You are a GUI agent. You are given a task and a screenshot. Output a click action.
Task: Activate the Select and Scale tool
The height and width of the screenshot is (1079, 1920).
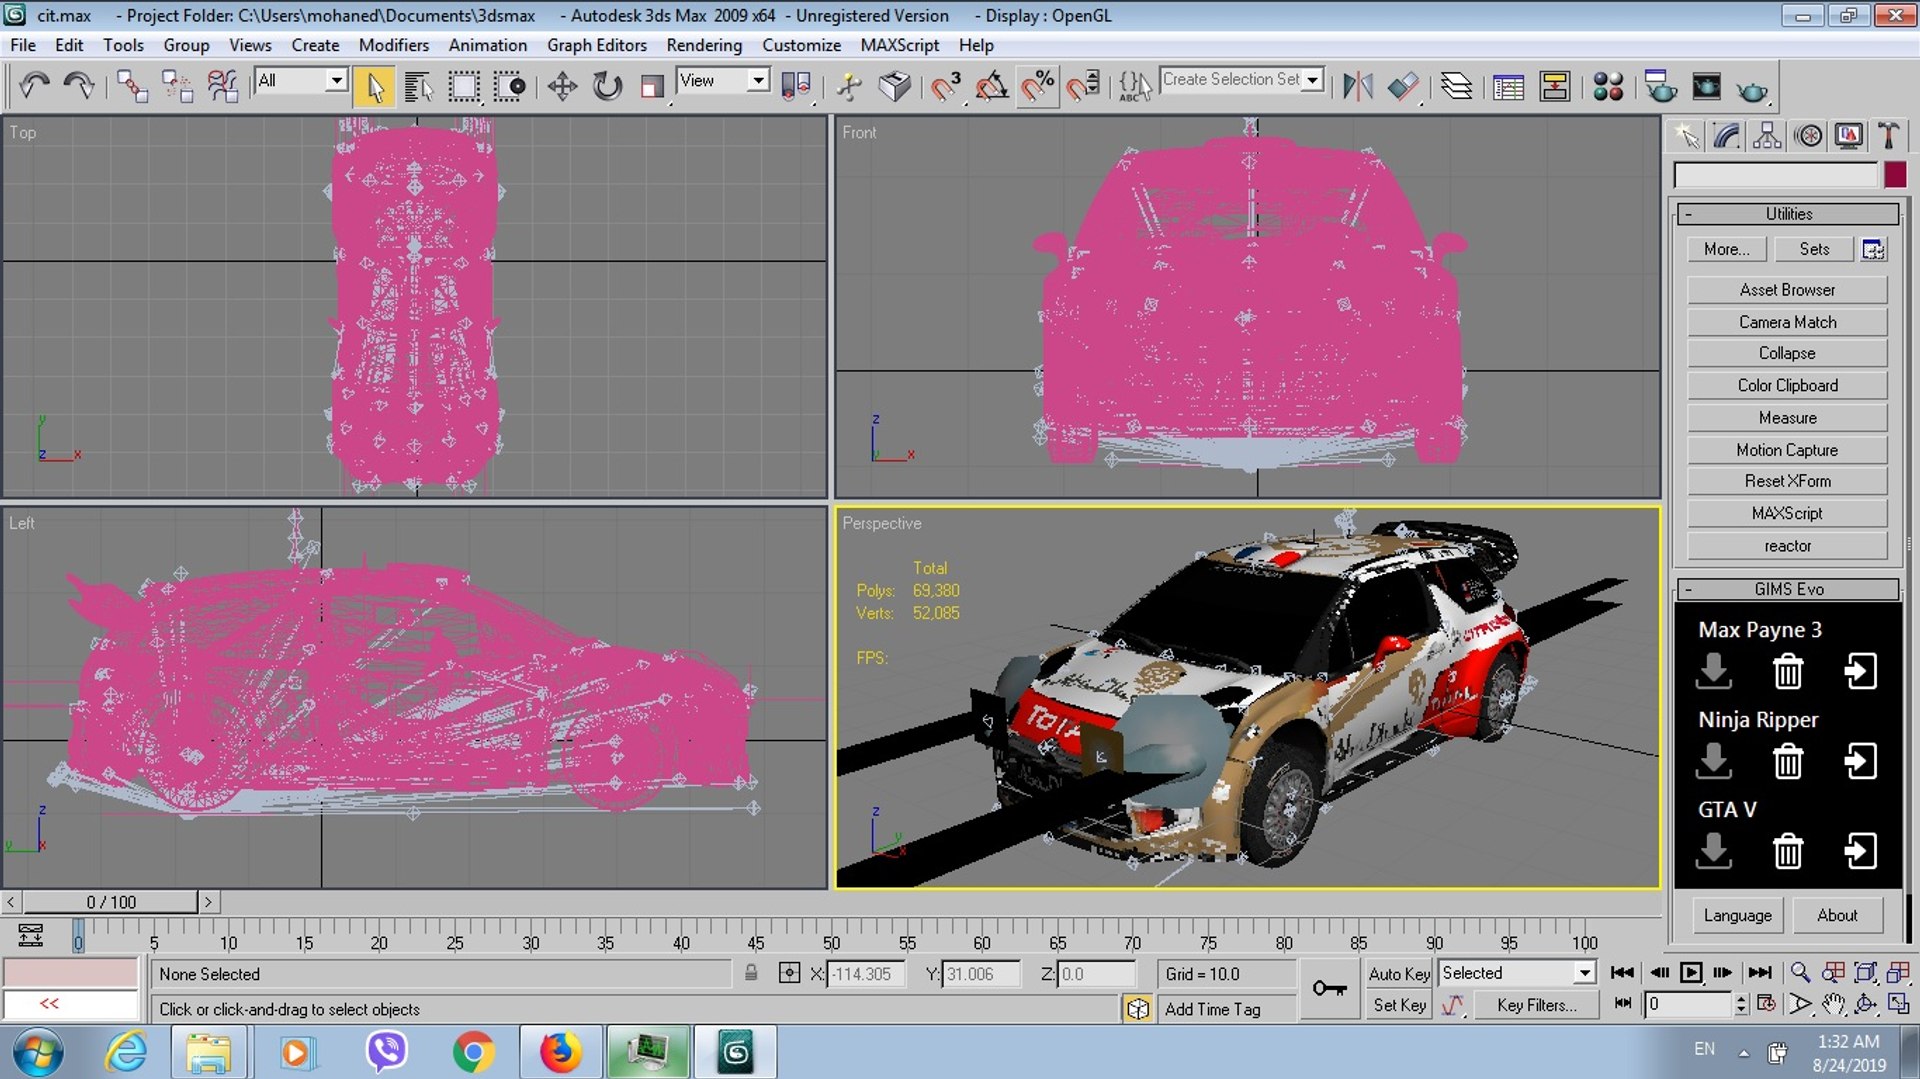pyautogui.click(x=652, y=86)
